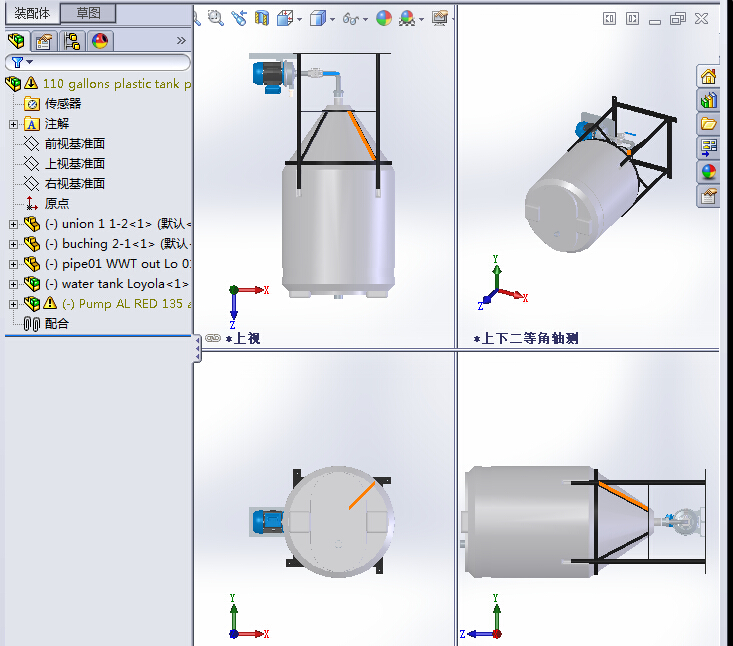Viewport: 733px width, 646px height.
Task: Select the union 1 1-2<1> component
Action: [118, 224]
